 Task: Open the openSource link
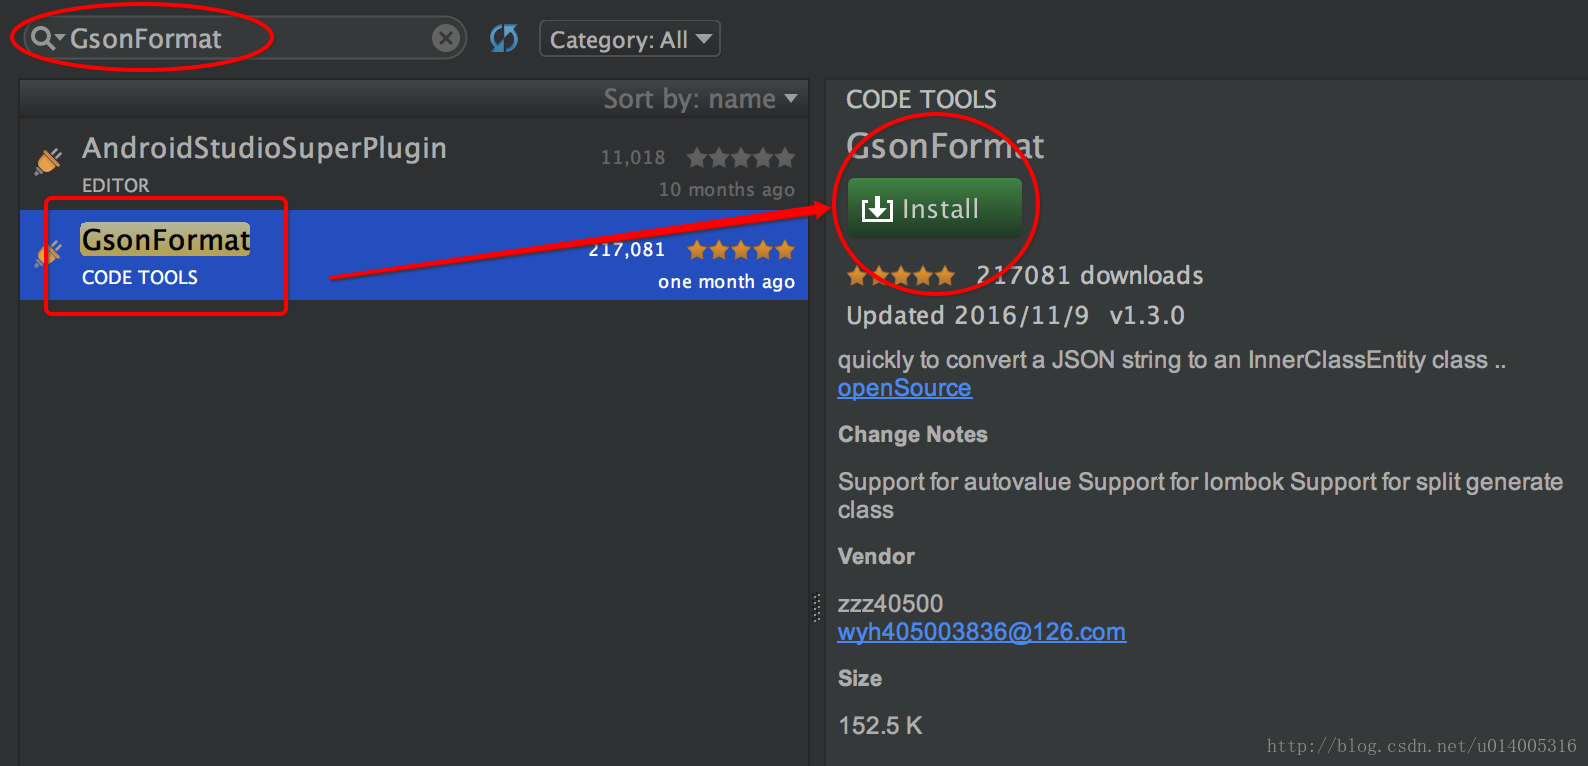[x=904, y=388]
